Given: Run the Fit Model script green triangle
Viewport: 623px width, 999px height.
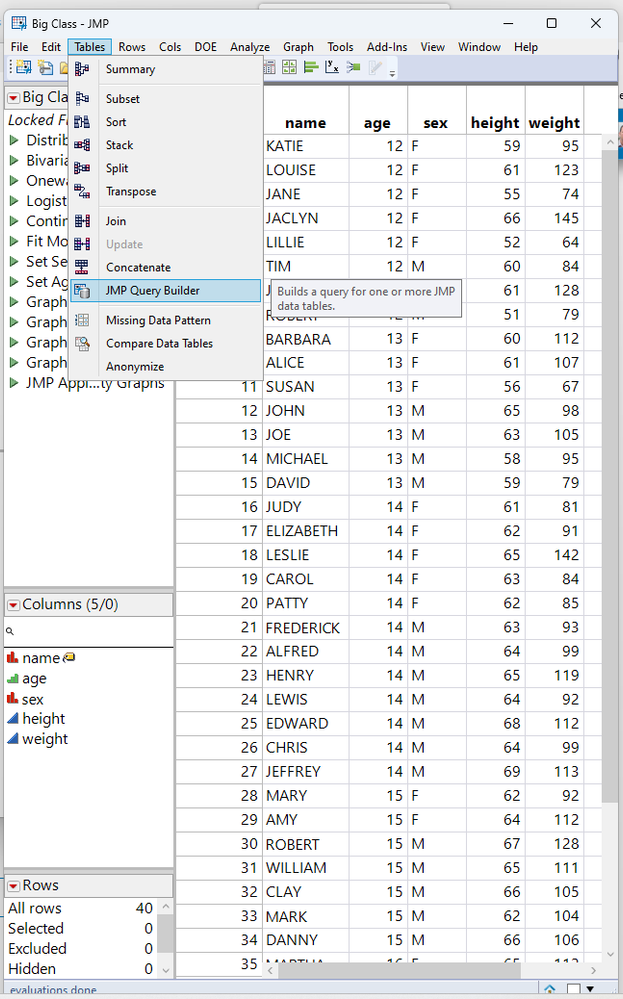Looking at the screenshot, I should coord(14,241).
